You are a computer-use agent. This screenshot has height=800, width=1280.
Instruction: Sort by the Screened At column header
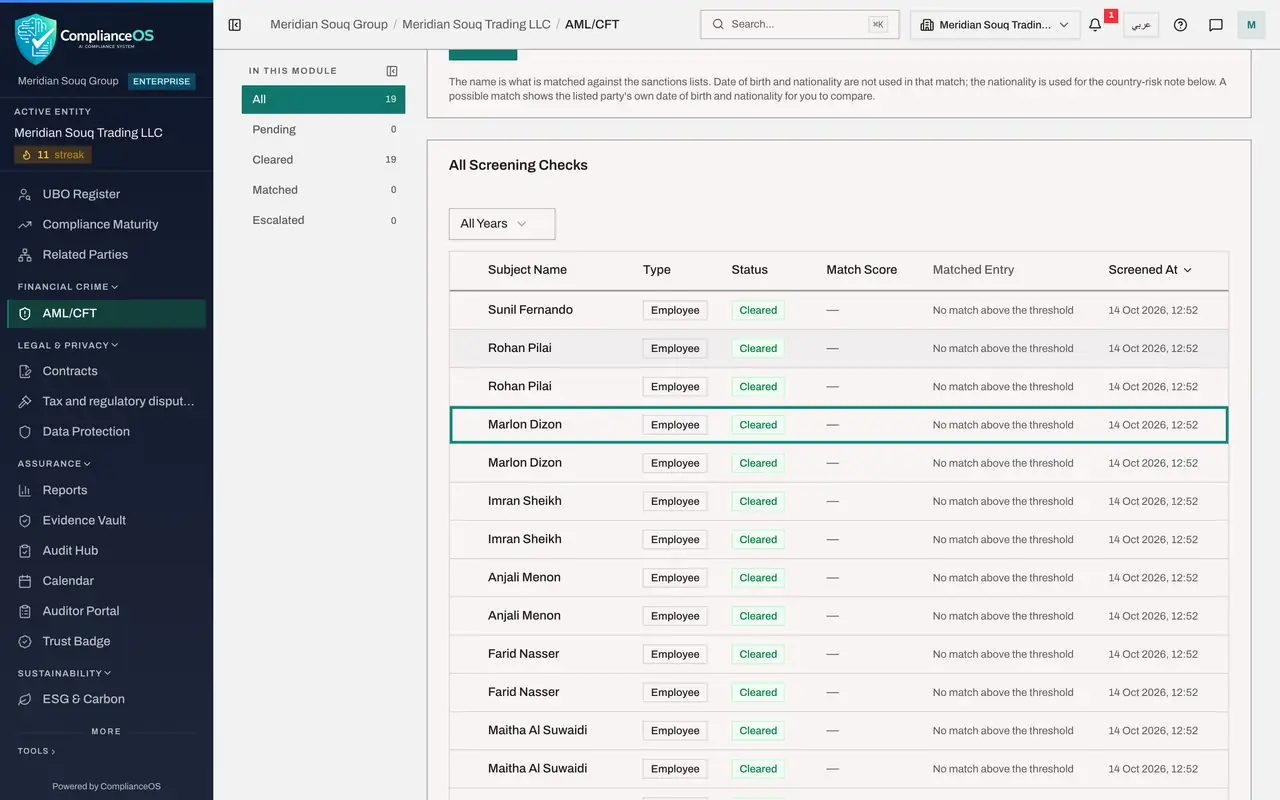click(1150, 270)
